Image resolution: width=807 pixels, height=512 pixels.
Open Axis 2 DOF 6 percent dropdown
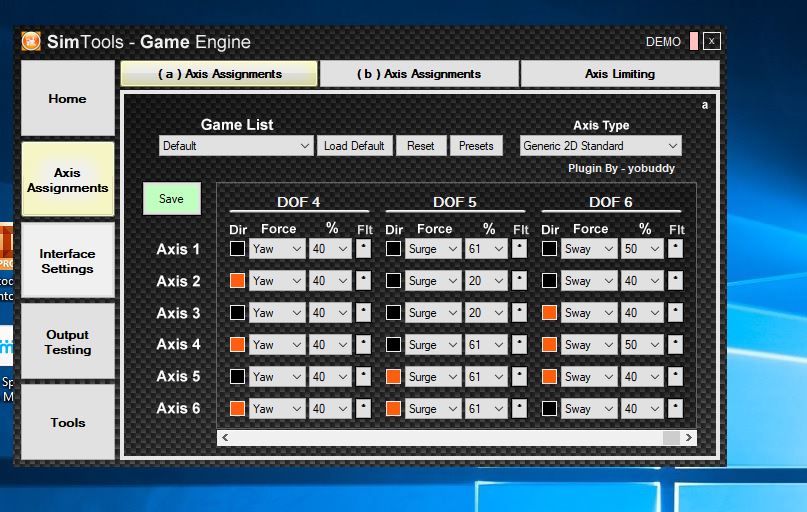point(642,280)
